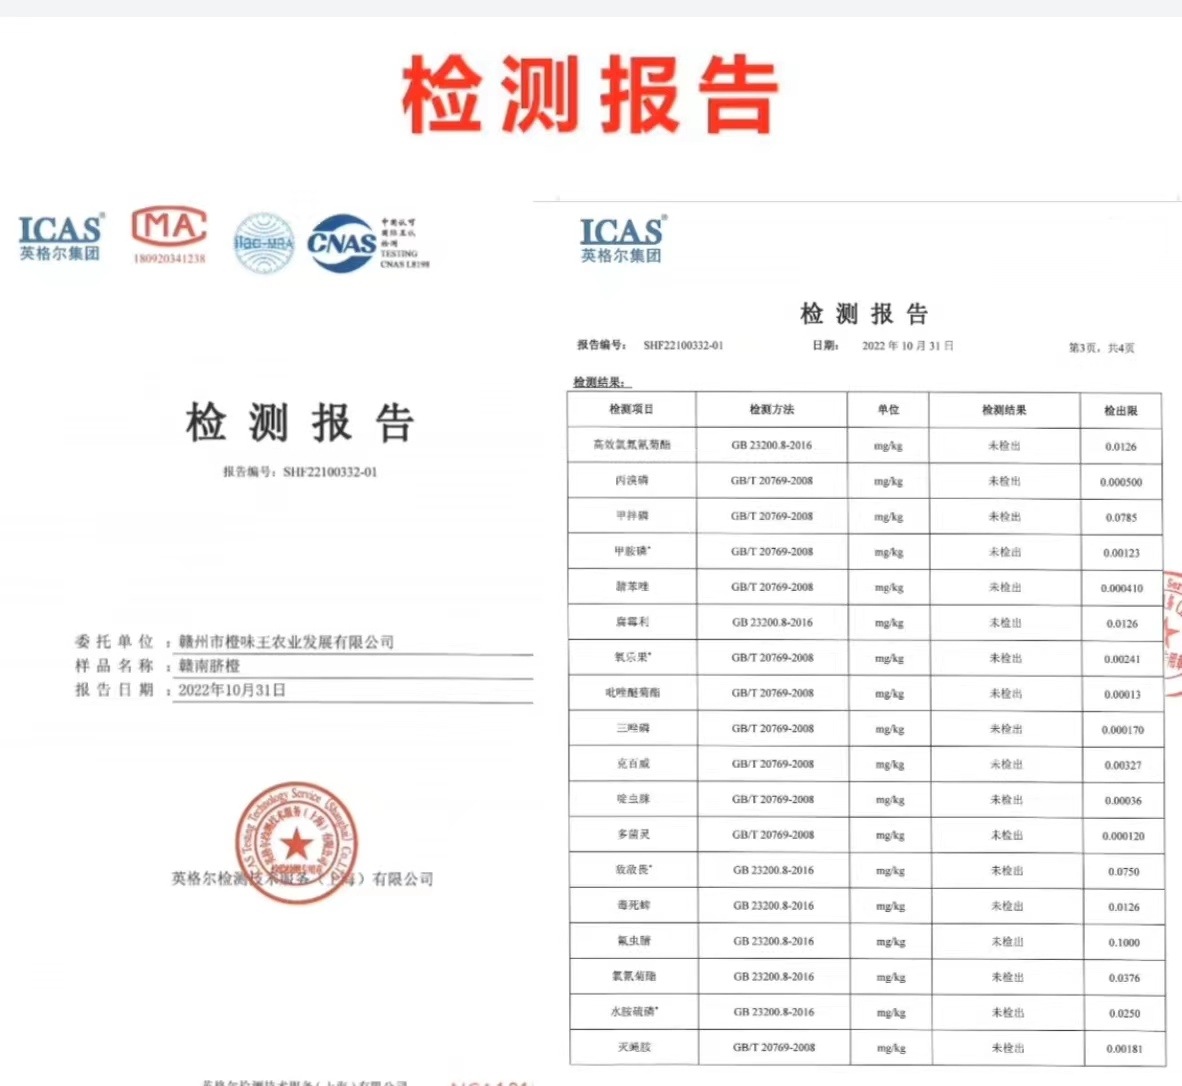Click the mg/kg unit in the 多菌灵 row
The image size is (1182, 1086).
coord(890,836)
